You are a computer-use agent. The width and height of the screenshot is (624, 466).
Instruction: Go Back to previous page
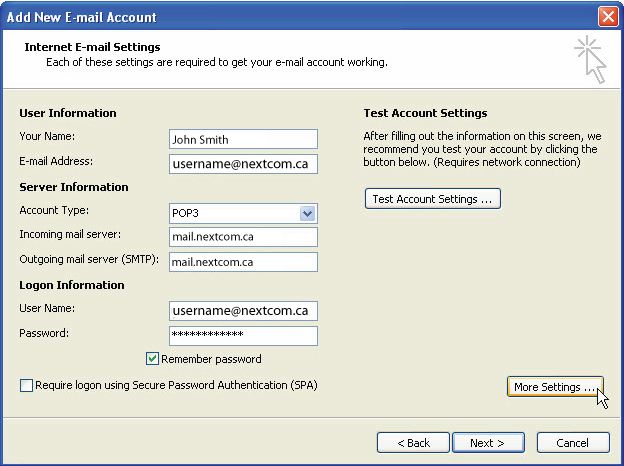coord(413,442)
